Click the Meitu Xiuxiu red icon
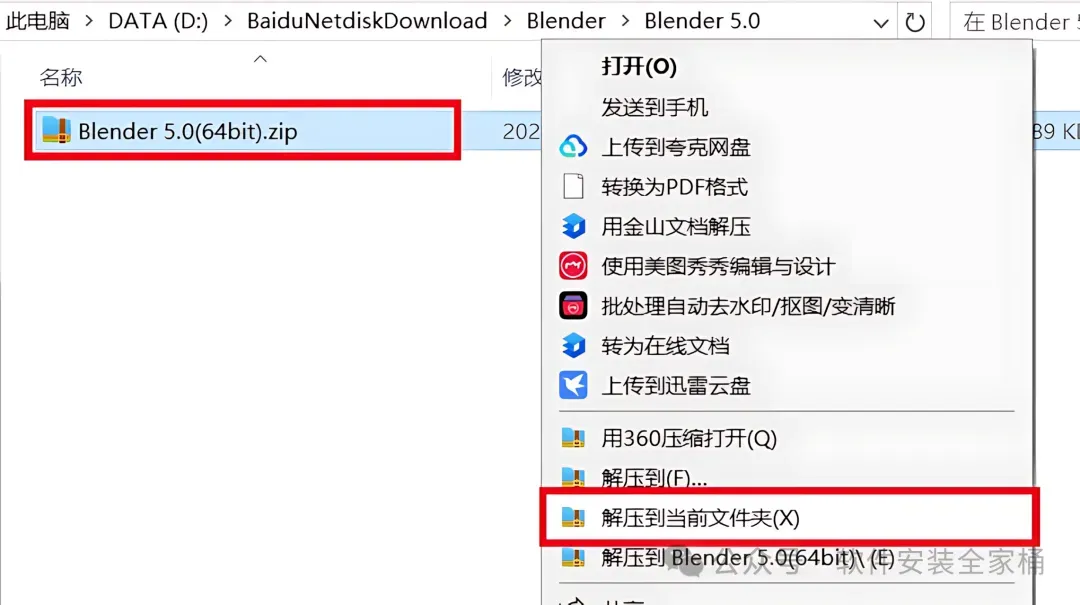The width and height of the screenshot is (1080, 605). 573,266
